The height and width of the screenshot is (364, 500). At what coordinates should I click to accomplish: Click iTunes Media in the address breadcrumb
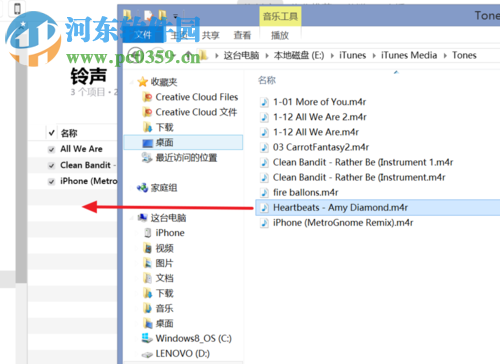click(409, 55)
